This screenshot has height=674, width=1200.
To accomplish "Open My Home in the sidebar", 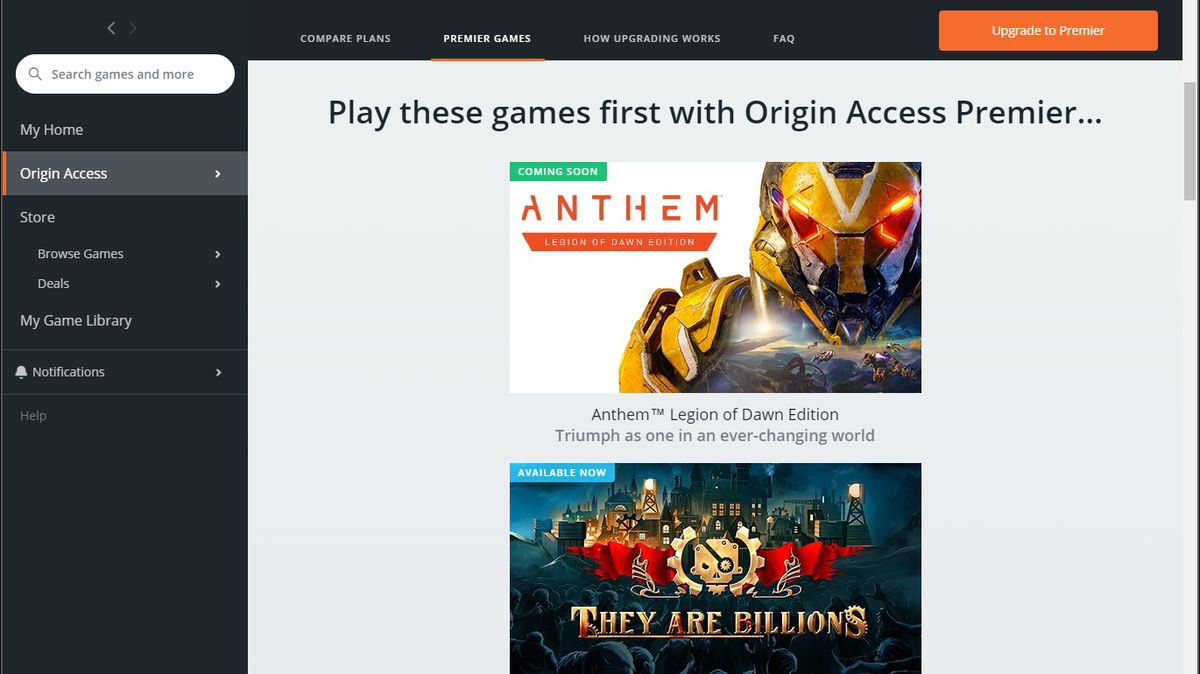I will click(51, 130).
